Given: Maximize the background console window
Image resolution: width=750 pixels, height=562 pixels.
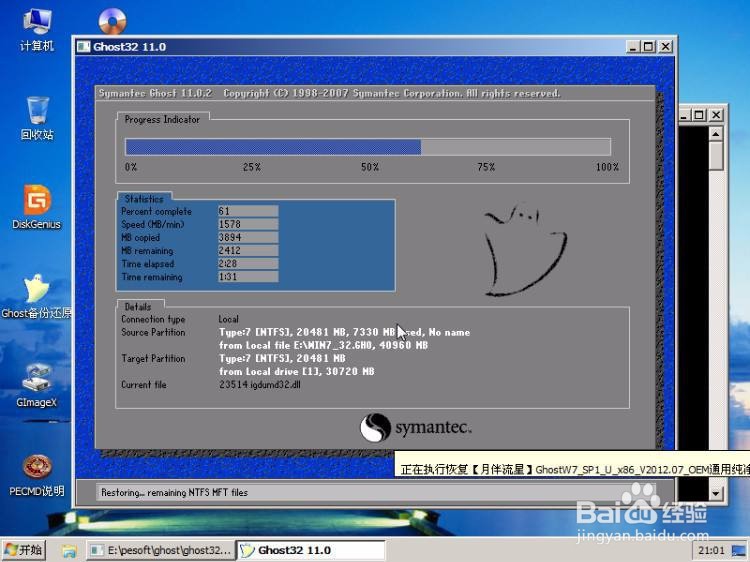Looking at the screenshot, I should pos(699,115).
